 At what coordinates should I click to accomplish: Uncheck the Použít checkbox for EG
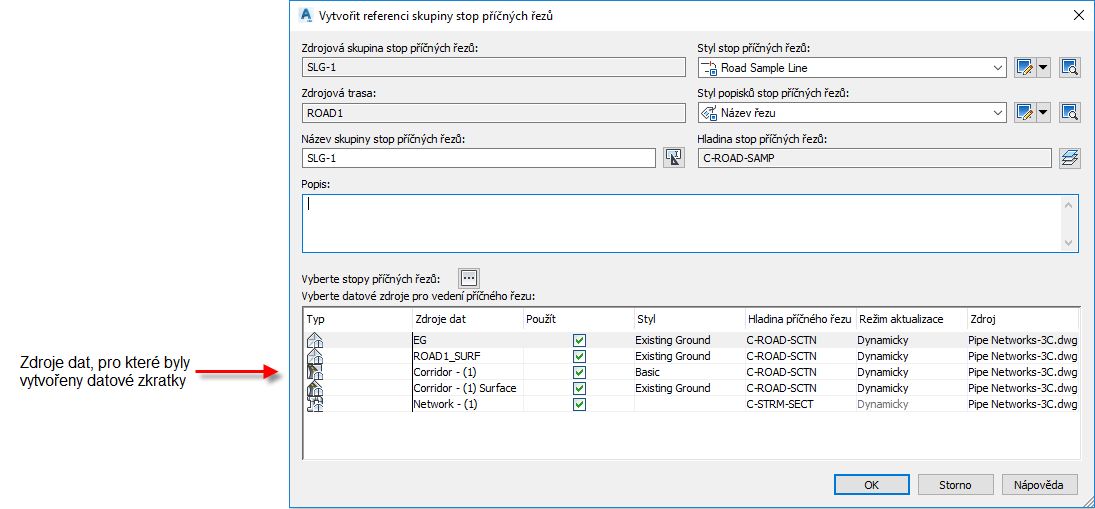[579, 341]
